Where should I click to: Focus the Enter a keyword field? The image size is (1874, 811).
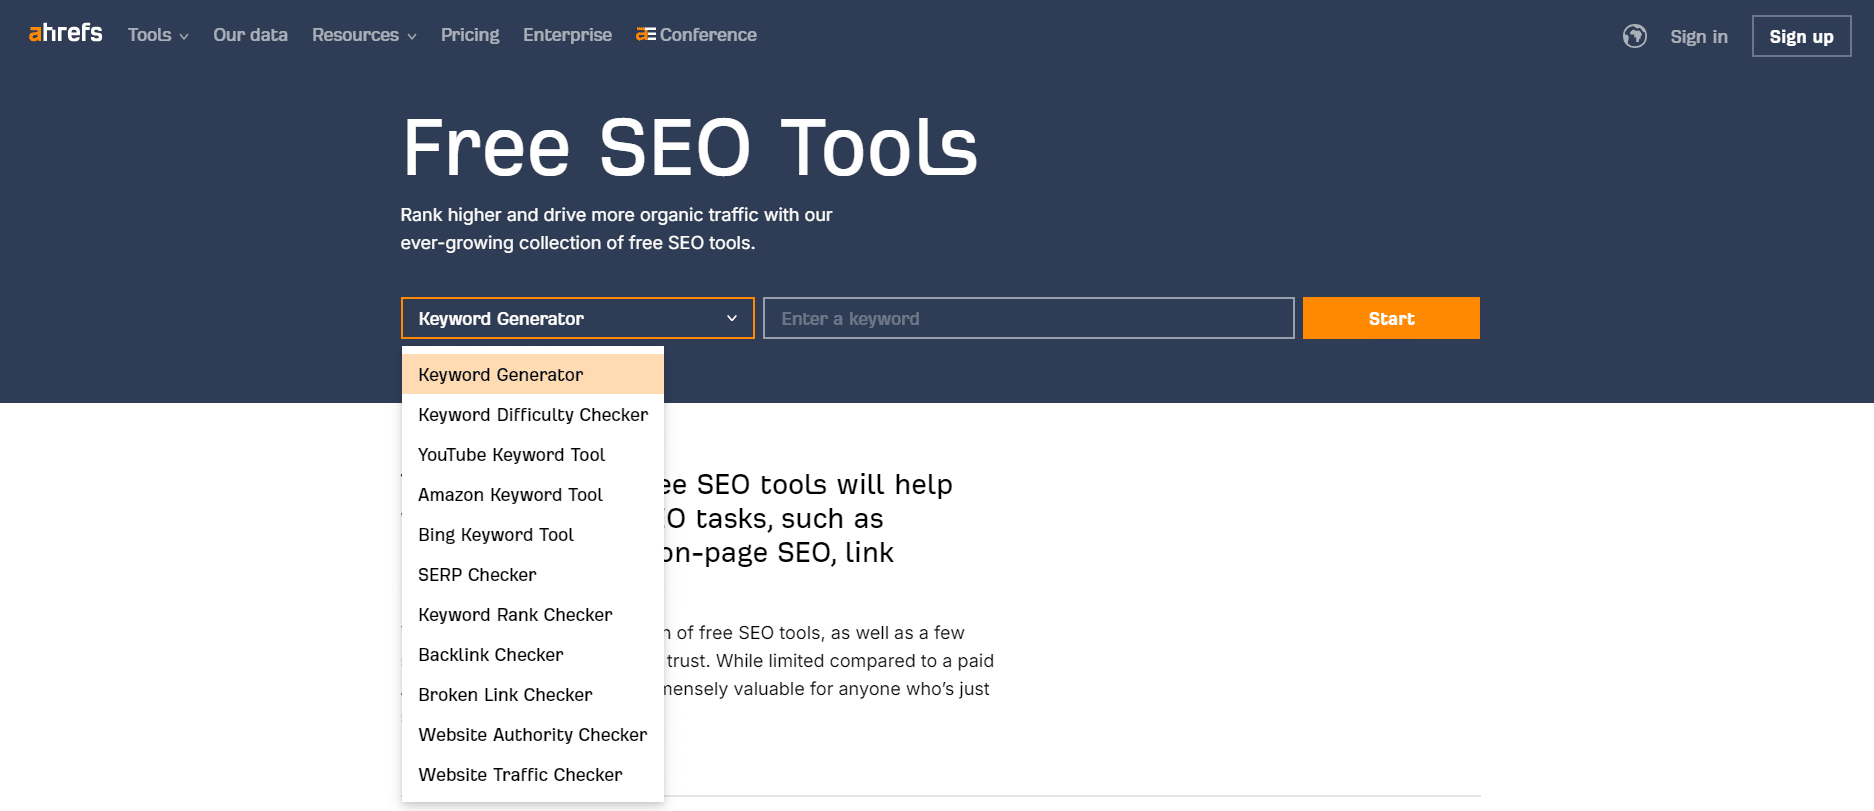1028,318
